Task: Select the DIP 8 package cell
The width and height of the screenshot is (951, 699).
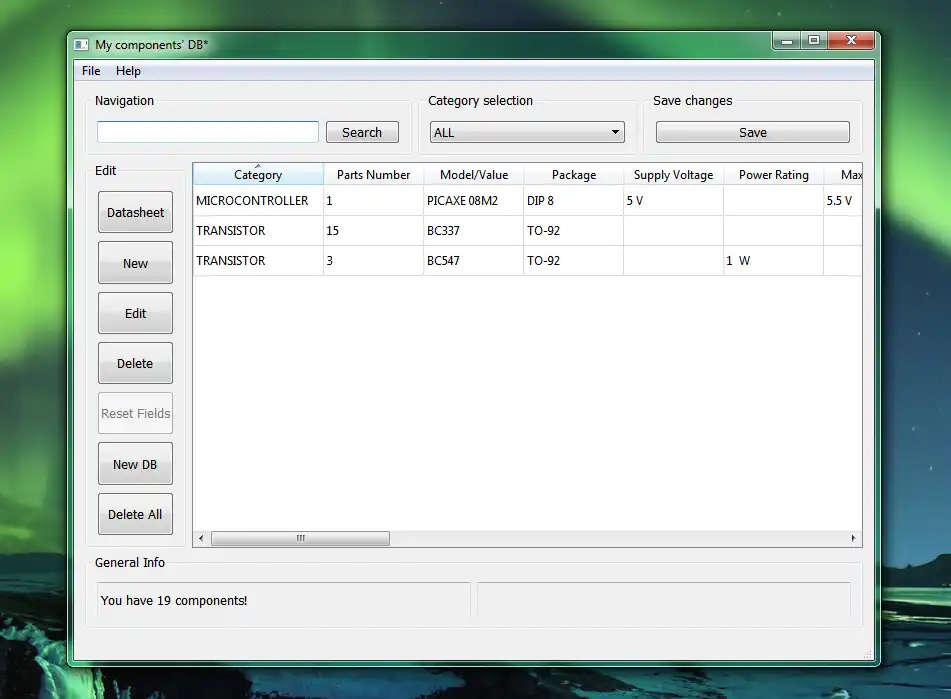Action: coord(574,201)
